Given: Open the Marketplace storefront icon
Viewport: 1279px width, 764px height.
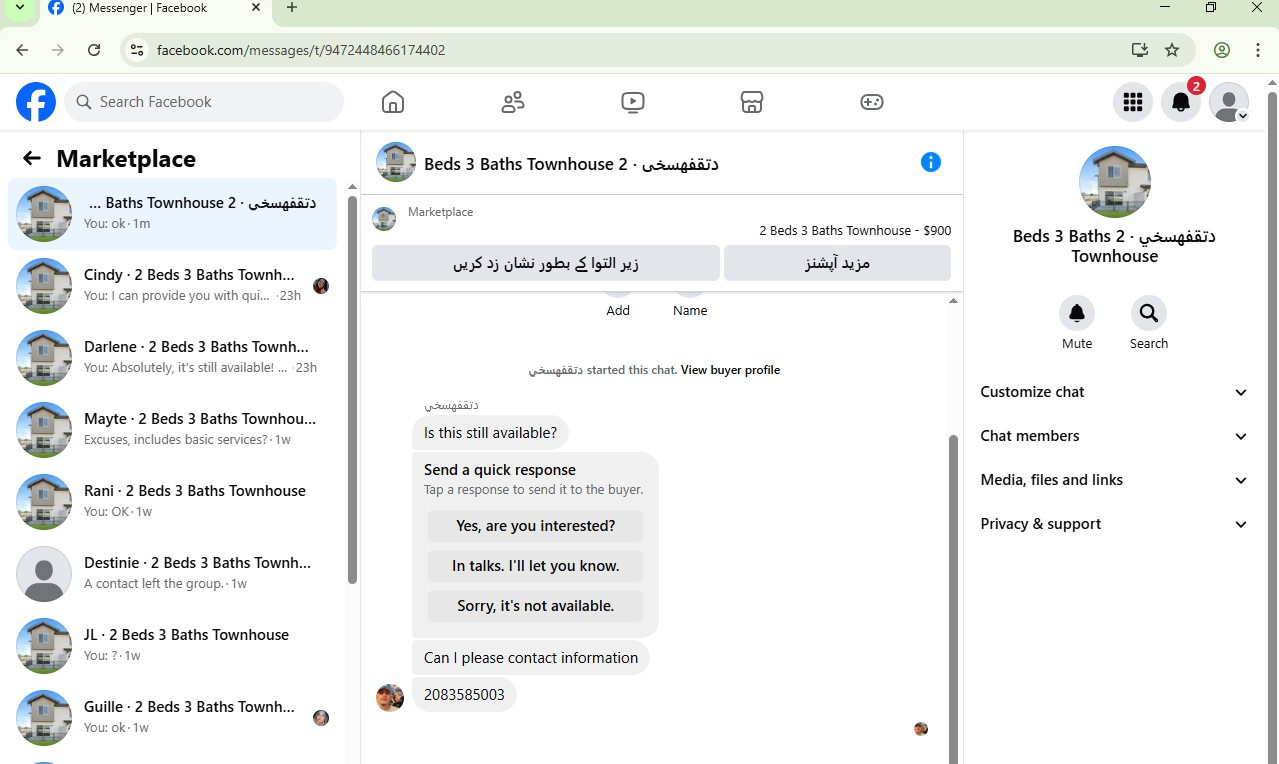Looking at the screenshot, I should tap(752, 102).
